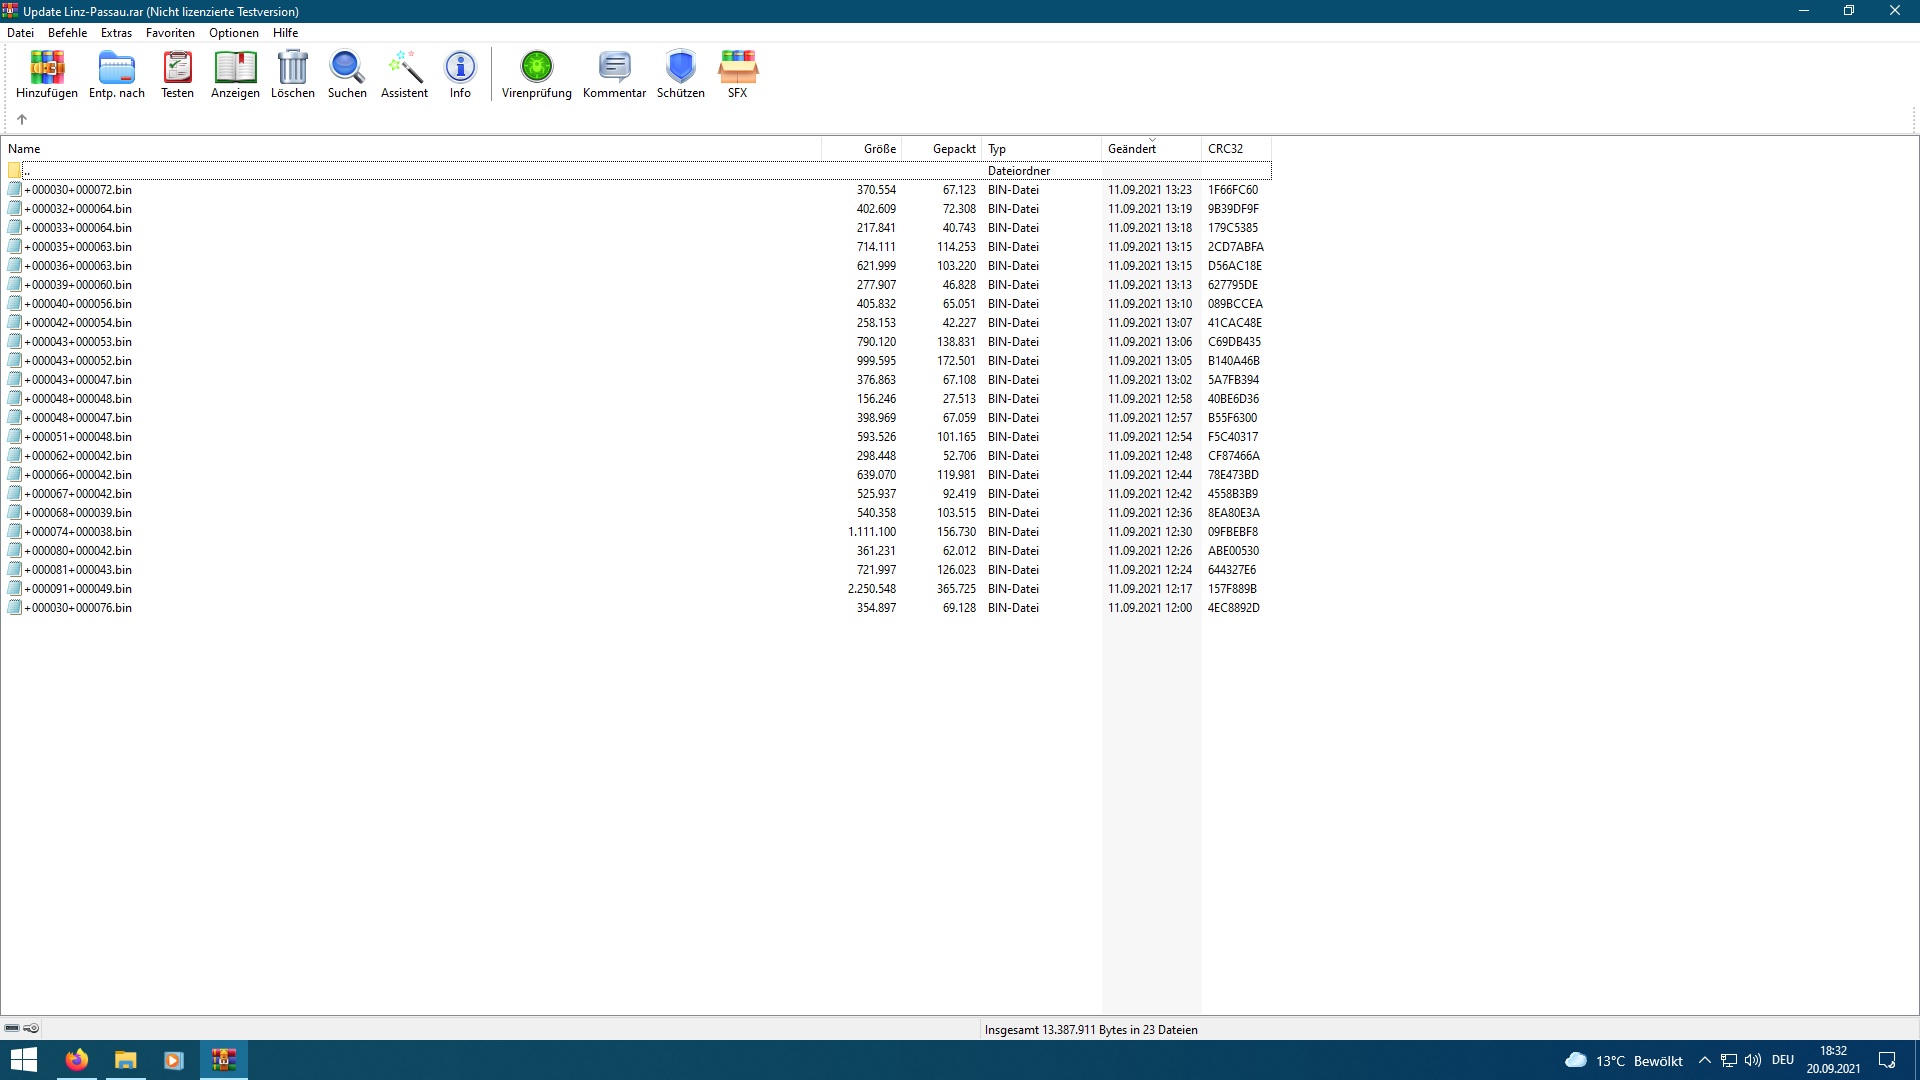Click the Hinzufügen toolbar icon
The image size is (1920, 1080).
point(47,74)
